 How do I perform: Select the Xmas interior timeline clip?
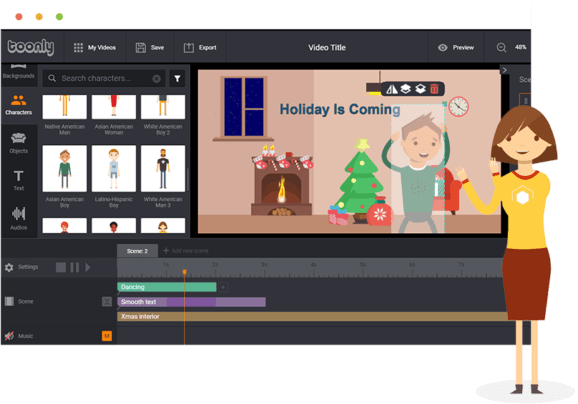tap(313, 316)
